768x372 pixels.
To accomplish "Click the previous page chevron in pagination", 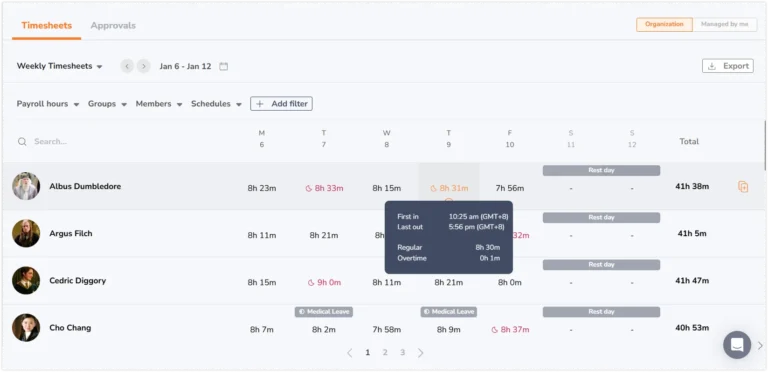I will click(350, 353).
